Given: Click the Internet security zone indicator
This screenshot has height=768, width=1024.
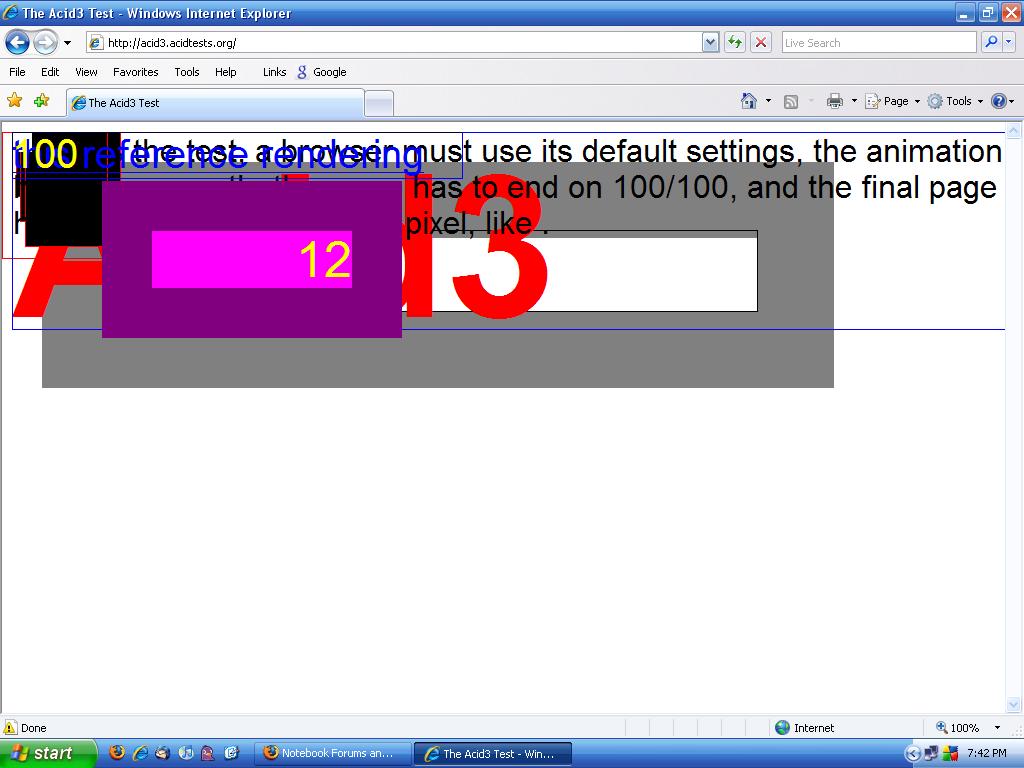Looking at the screenshot, I should click(805, 728).
